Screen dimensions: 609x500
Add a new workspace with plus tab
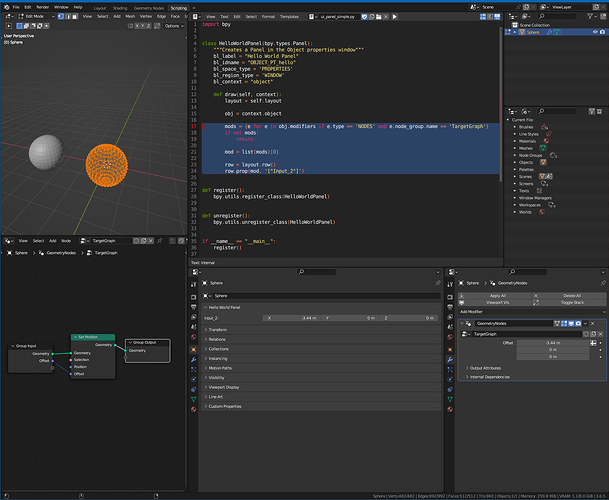pyautogui.click(x=194, y=8)
